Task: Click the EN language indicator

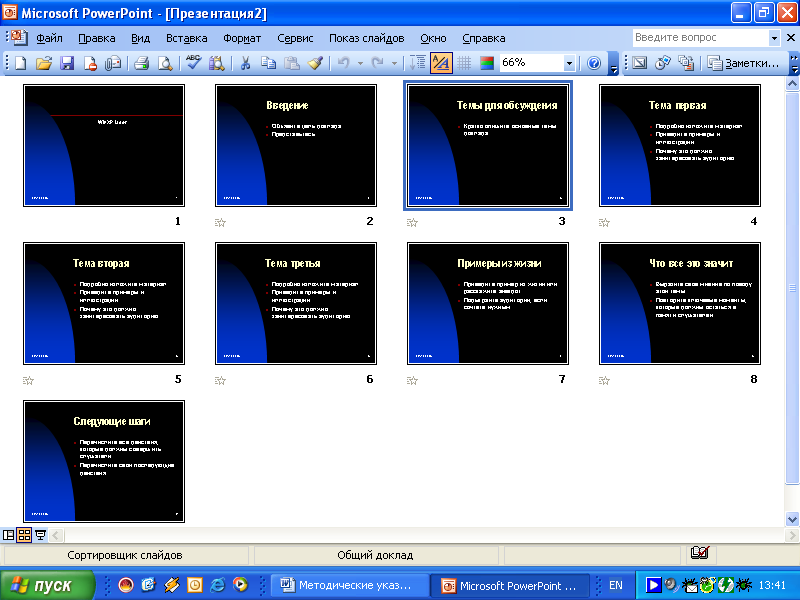Action: [x=616, y=585]
